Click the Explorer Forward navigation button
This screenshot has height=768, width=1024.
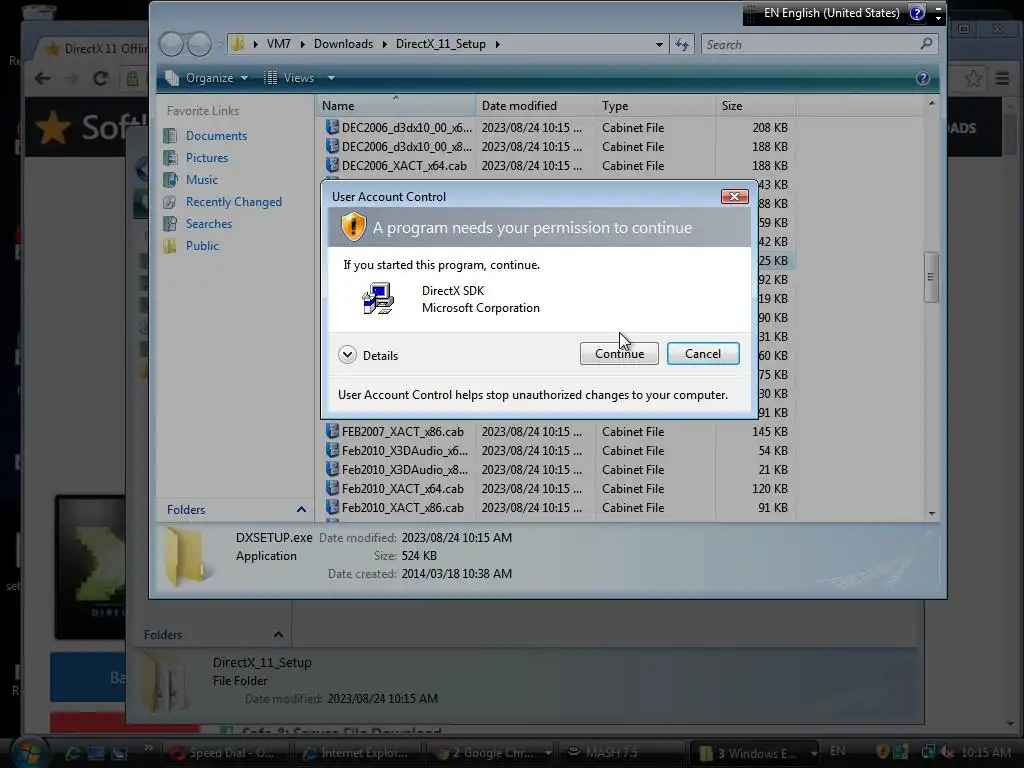coord(199,44)
